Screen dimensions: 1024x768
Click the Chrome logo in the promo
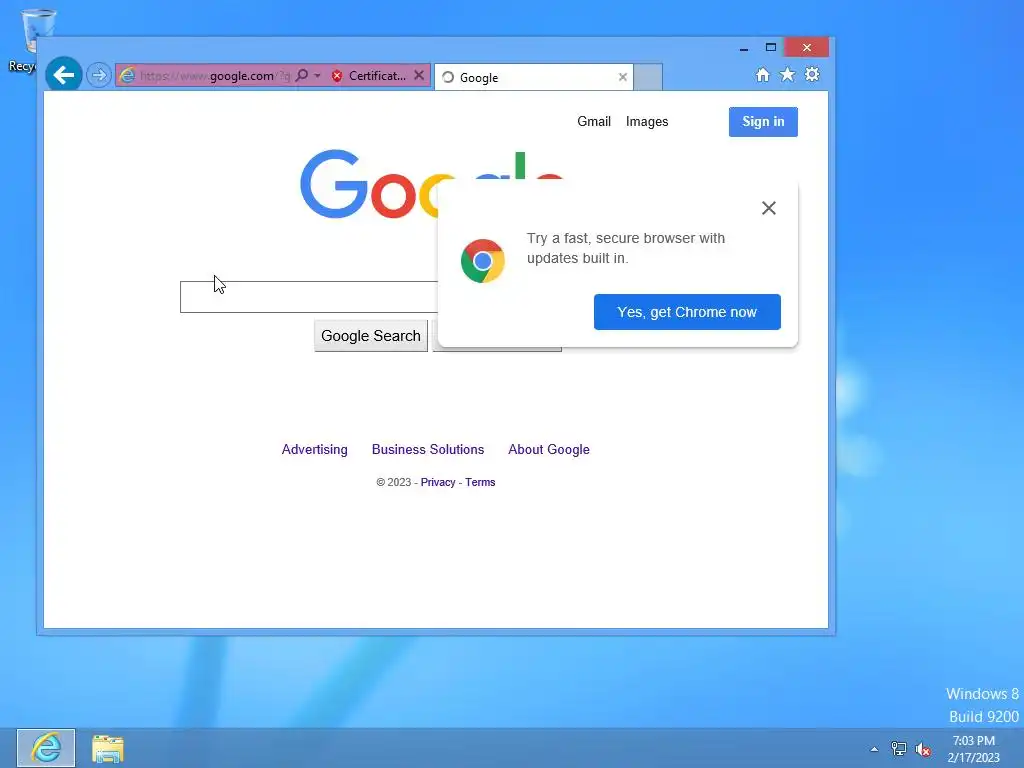point(483,261)
